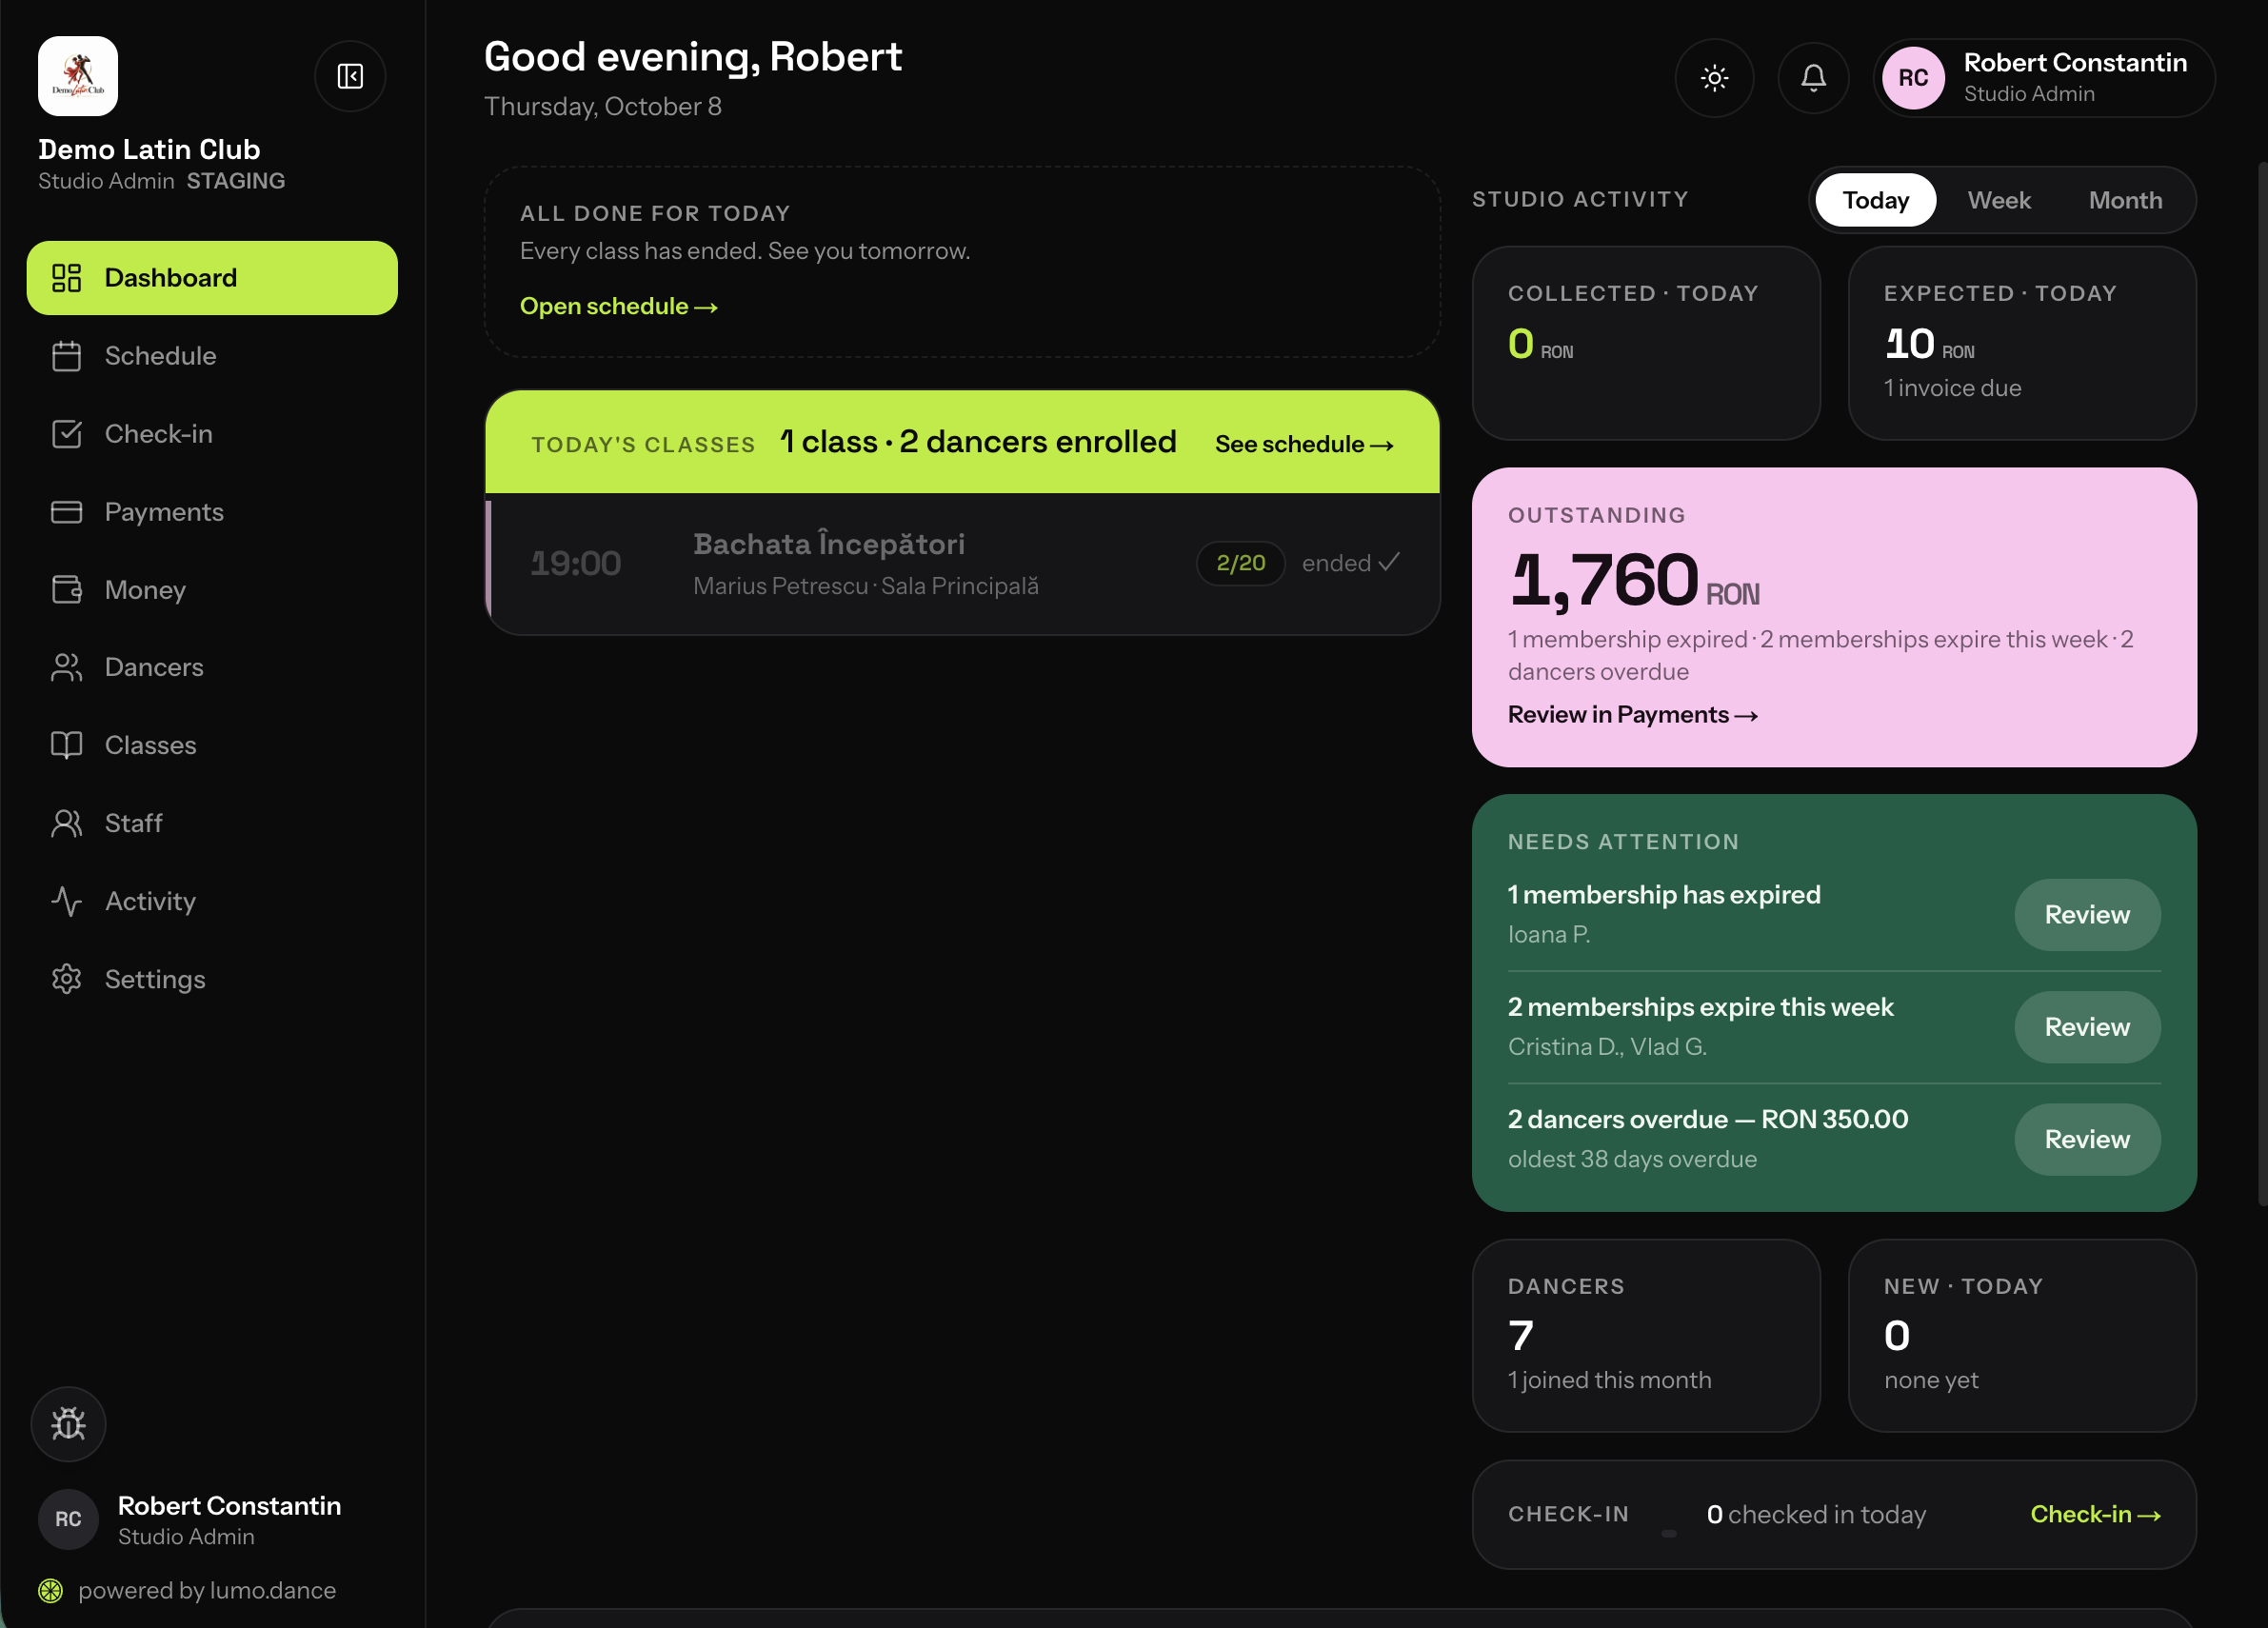
Task: Toggle the light theme sun icon
Action: tap(1714, 78)
